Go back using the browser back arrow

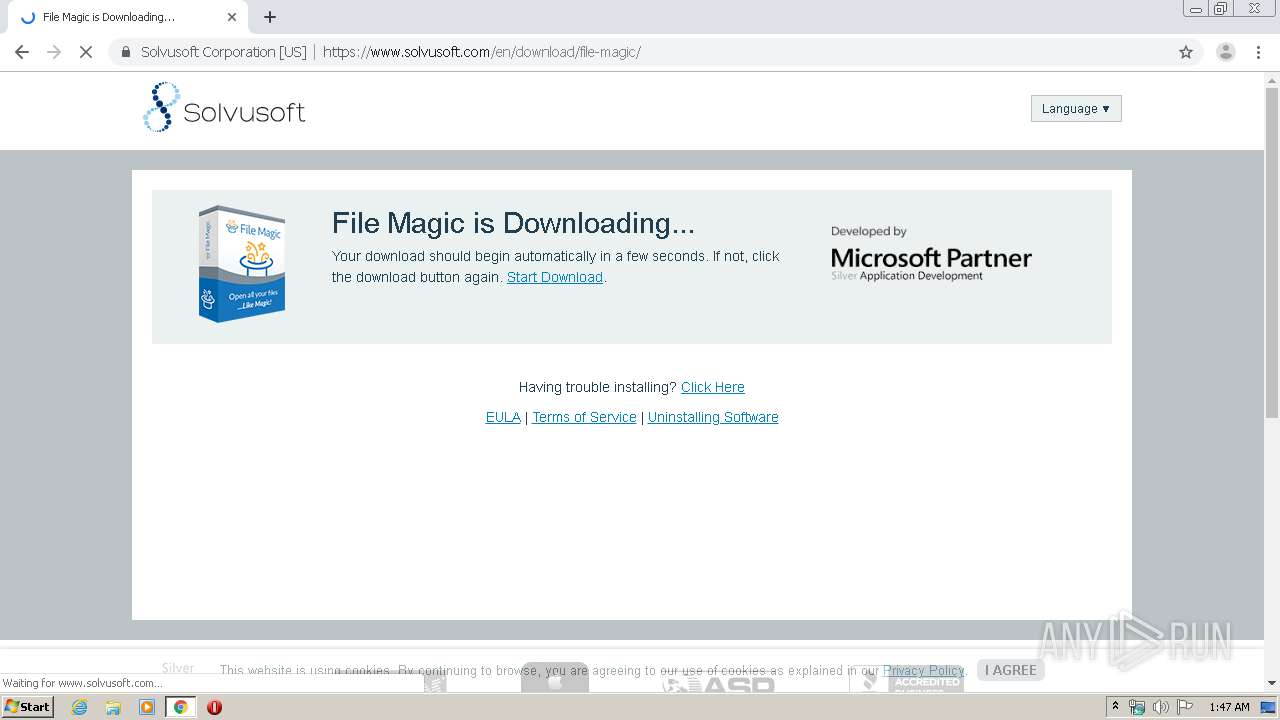pos(22,52)
